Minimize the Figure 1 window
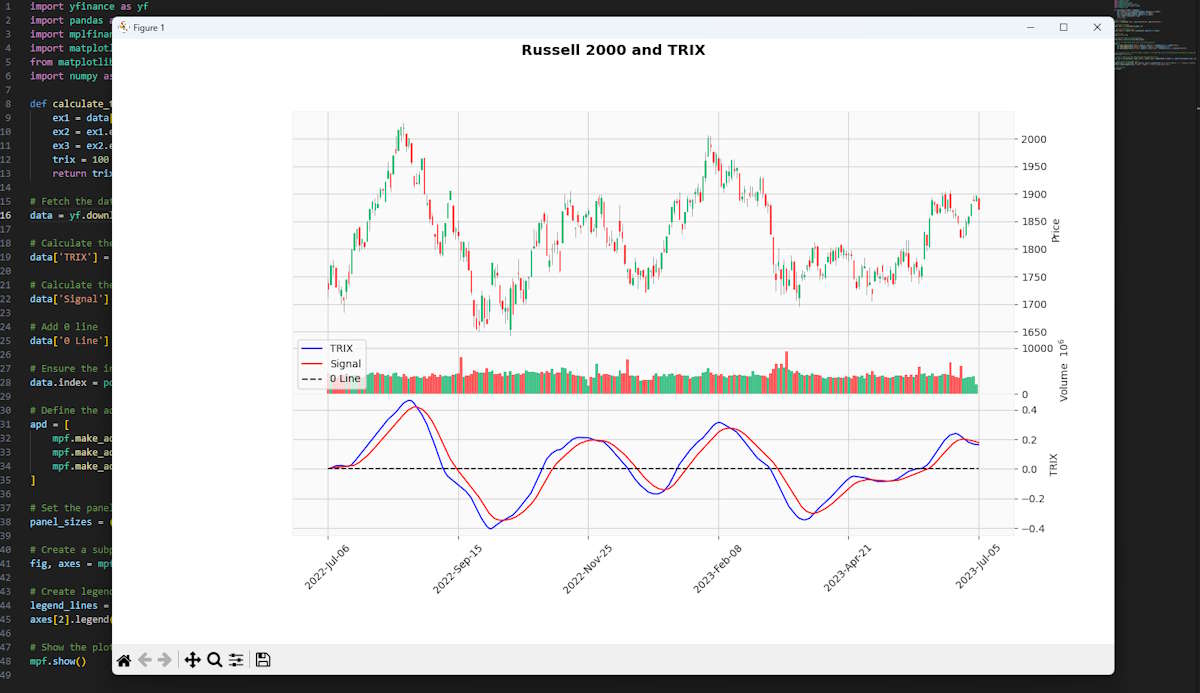 point(1030,27)
